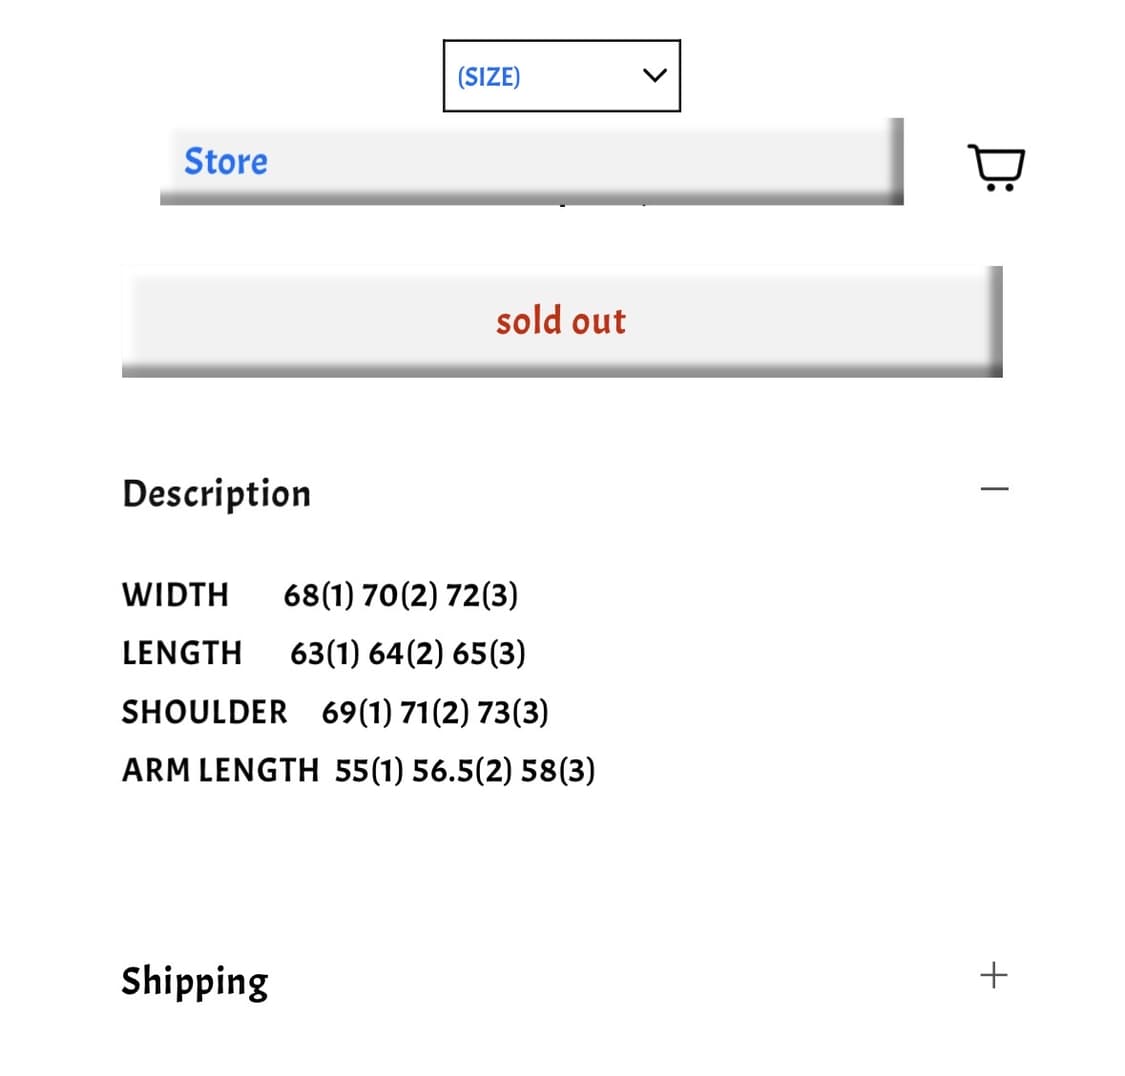Click the LENGTH label in the size chart
The height and width of the screenshot is (1076, 1125).
tap(182, 653)
